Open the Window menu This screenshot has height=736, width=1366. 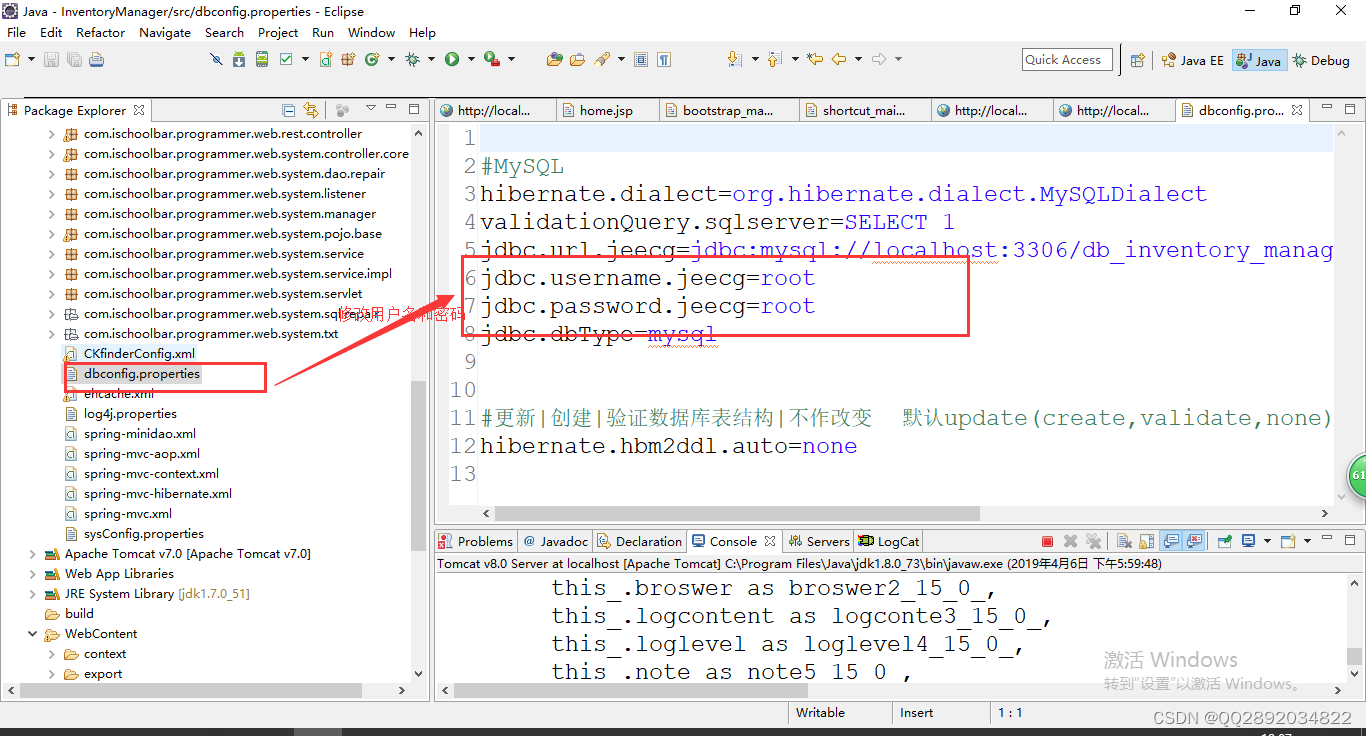point(371,32)
